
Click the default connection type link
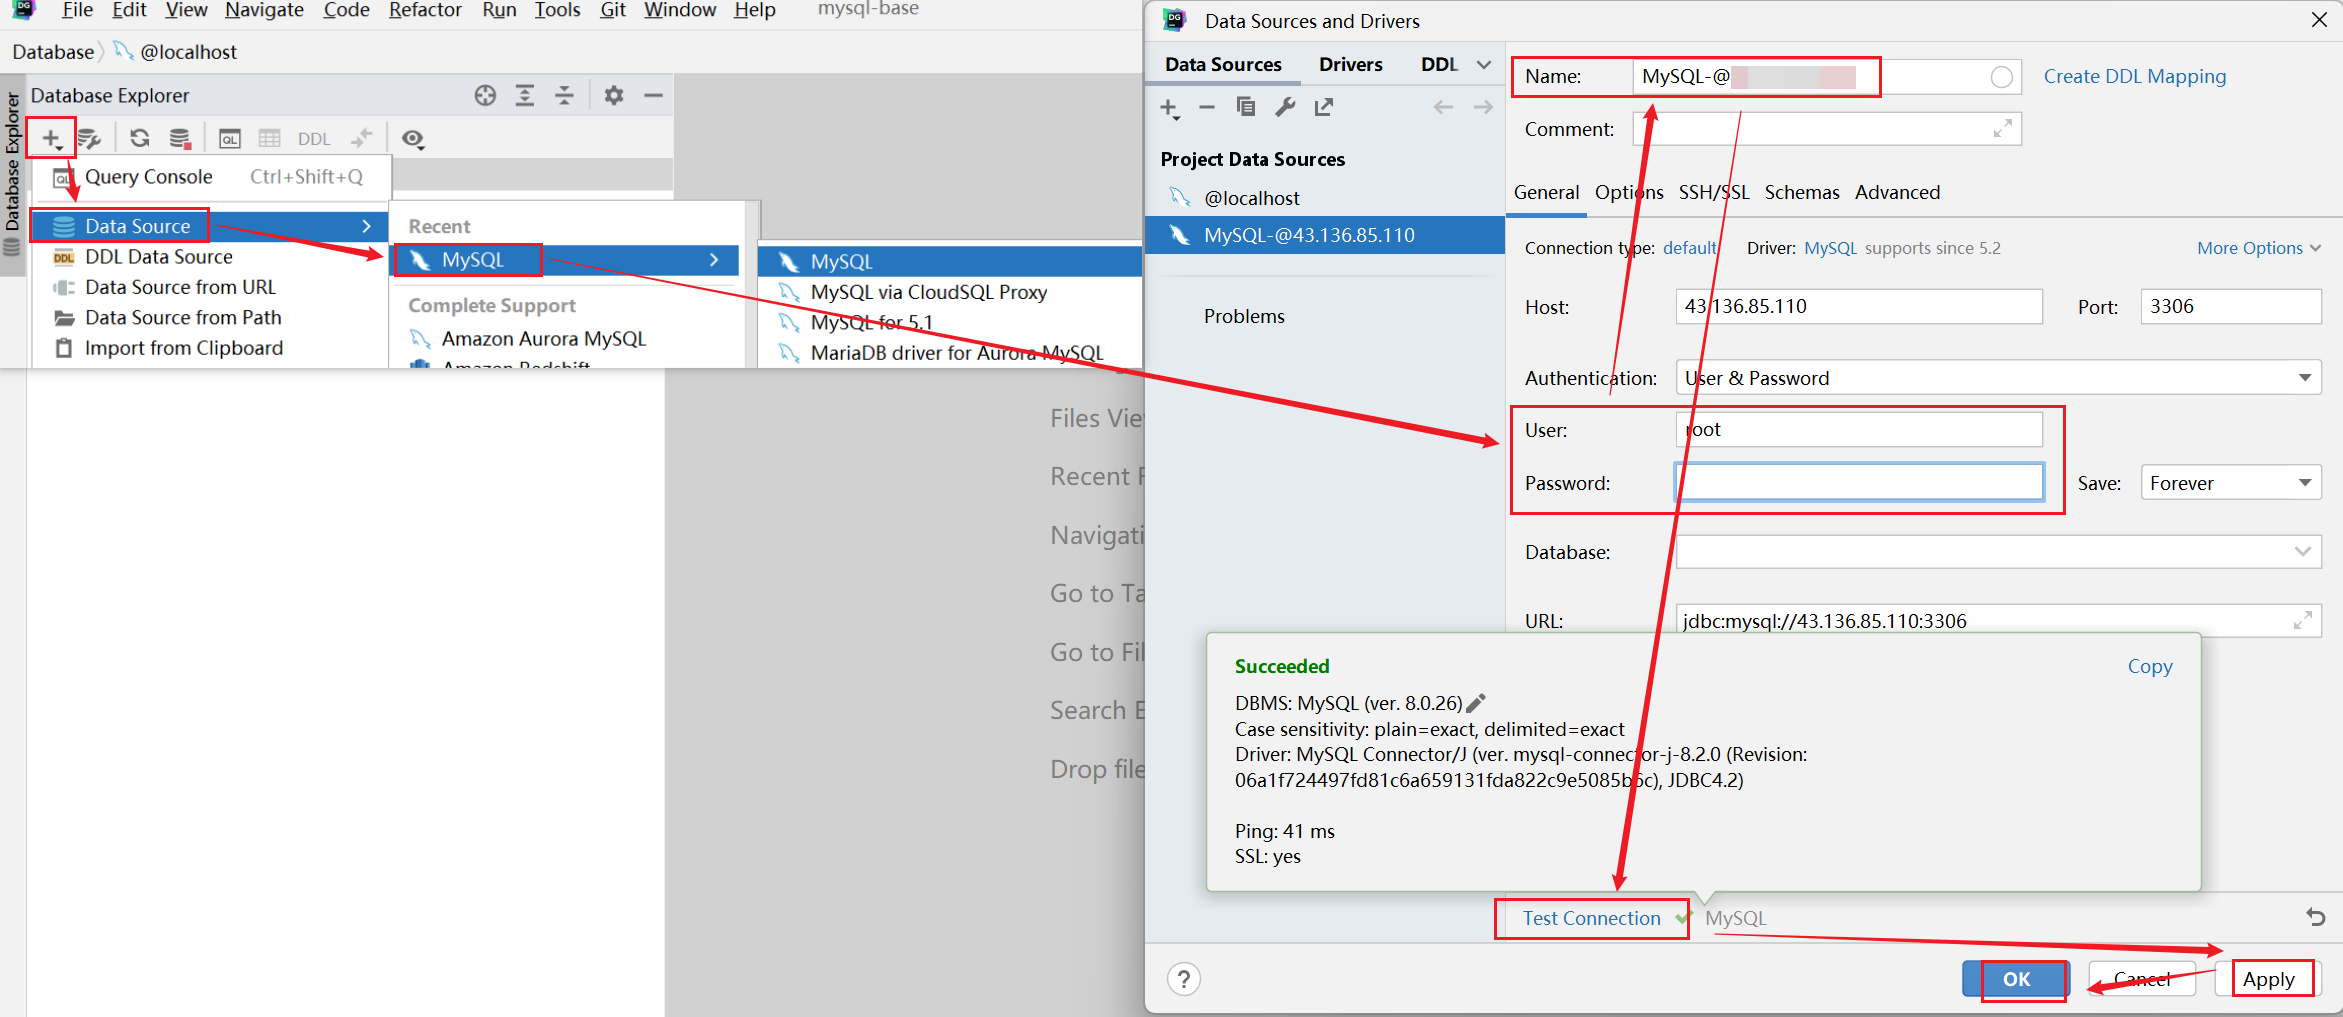click(1690, 248)
